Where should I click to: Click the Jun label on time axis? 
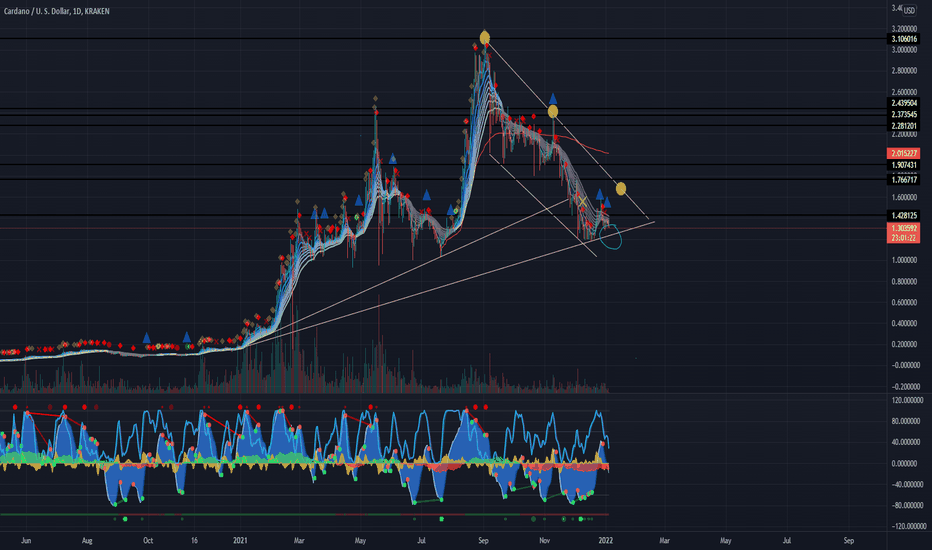pos(26,540)
